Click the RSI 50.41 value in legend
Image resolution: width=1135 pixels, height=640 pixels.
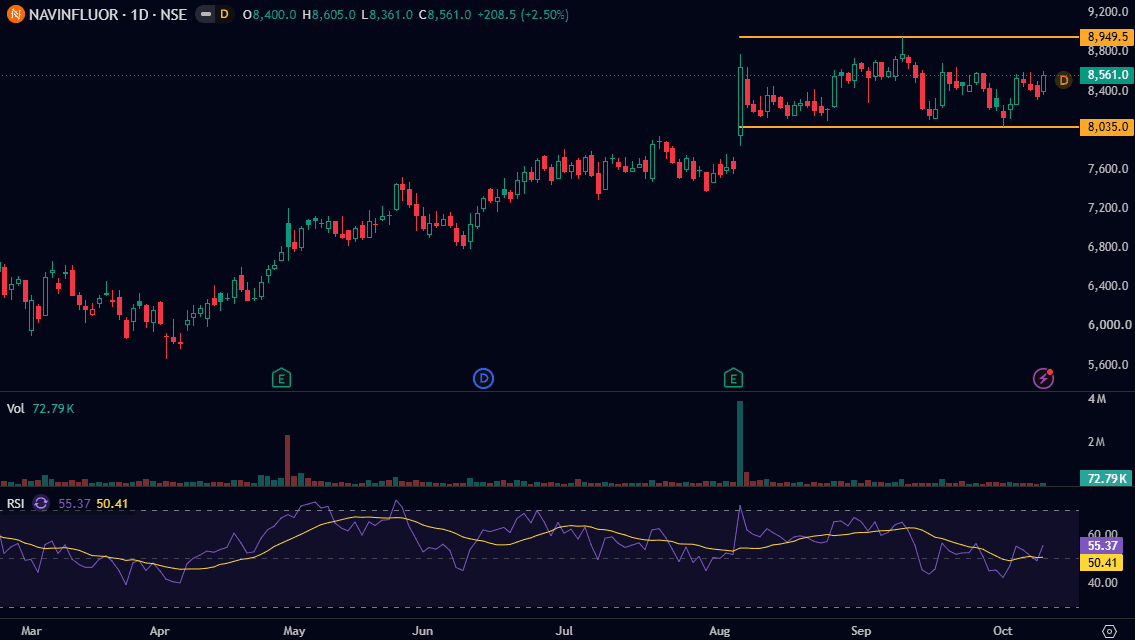tap(112, 503)
